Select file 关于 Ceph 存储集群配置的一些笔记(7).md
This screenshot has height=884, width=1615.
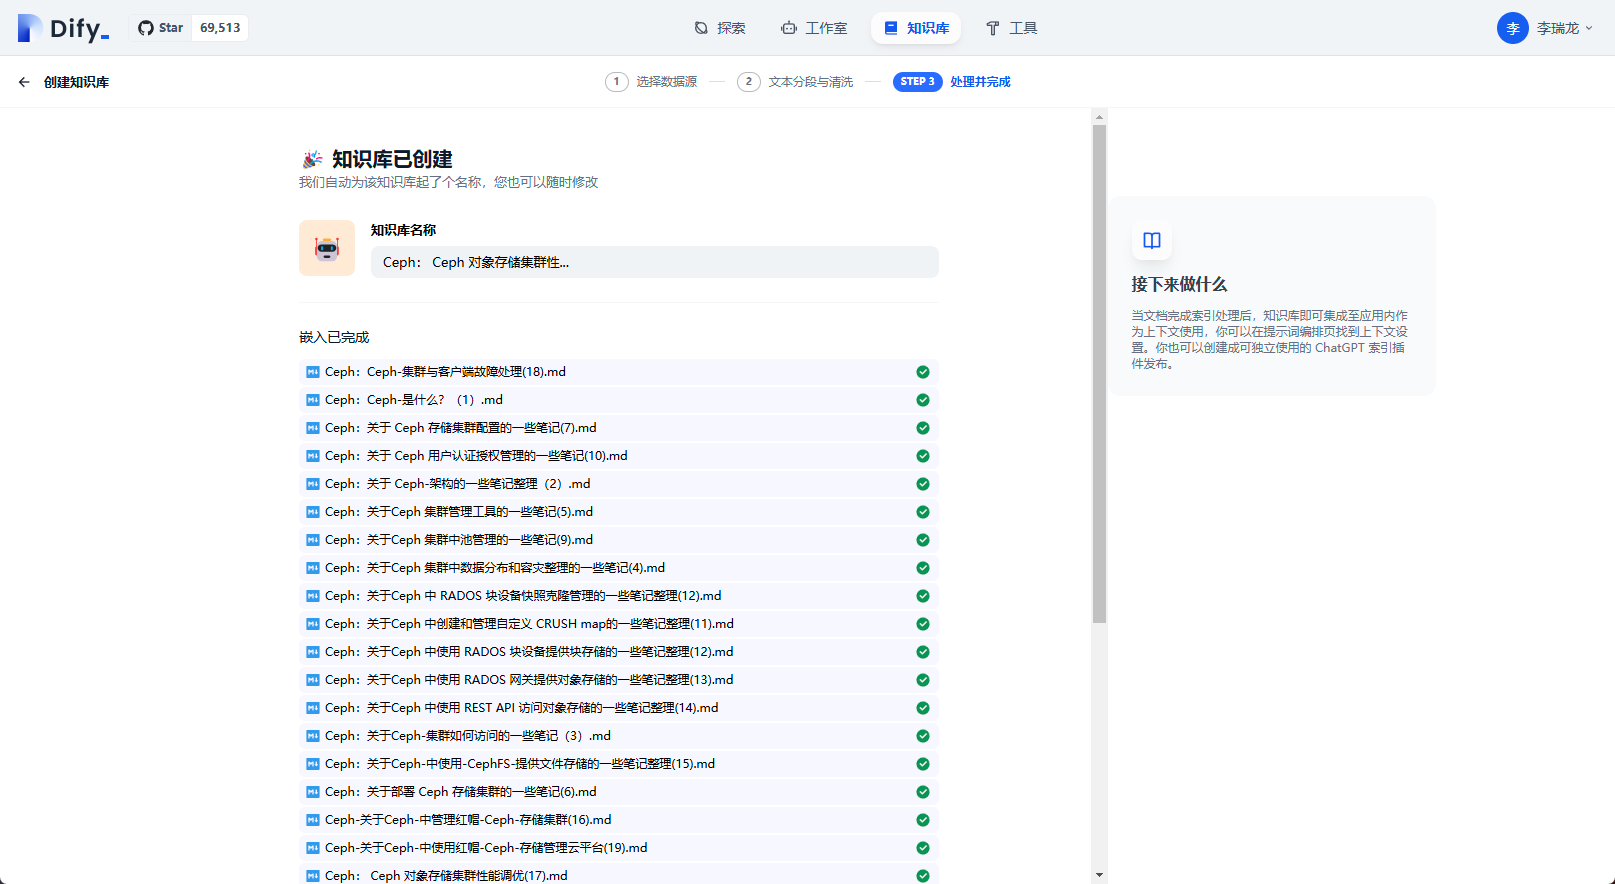[x=618, y=428]
